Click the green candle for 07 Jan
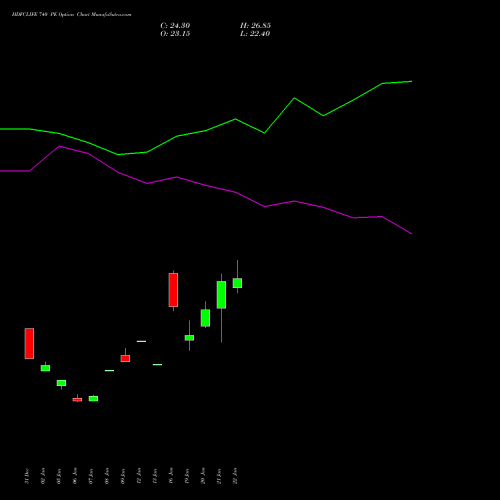The width and height of the screenshot is (500, 500). coord(93,398)
